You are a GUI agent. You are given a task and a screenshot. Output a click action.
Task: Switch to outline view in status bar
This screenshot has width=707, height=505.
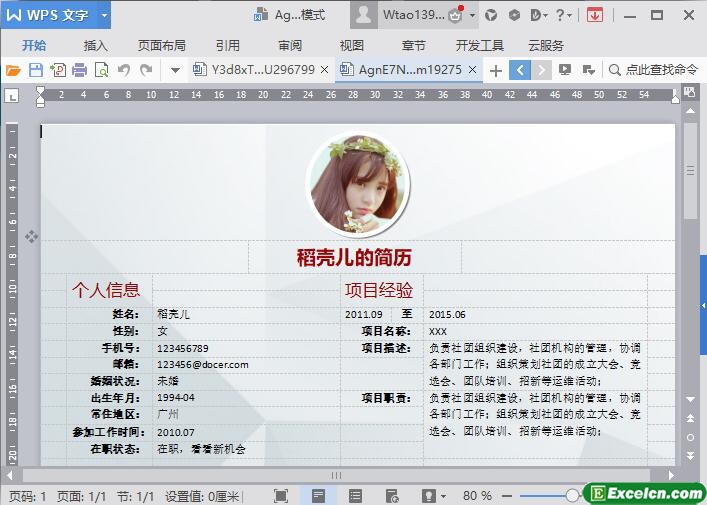355,496
